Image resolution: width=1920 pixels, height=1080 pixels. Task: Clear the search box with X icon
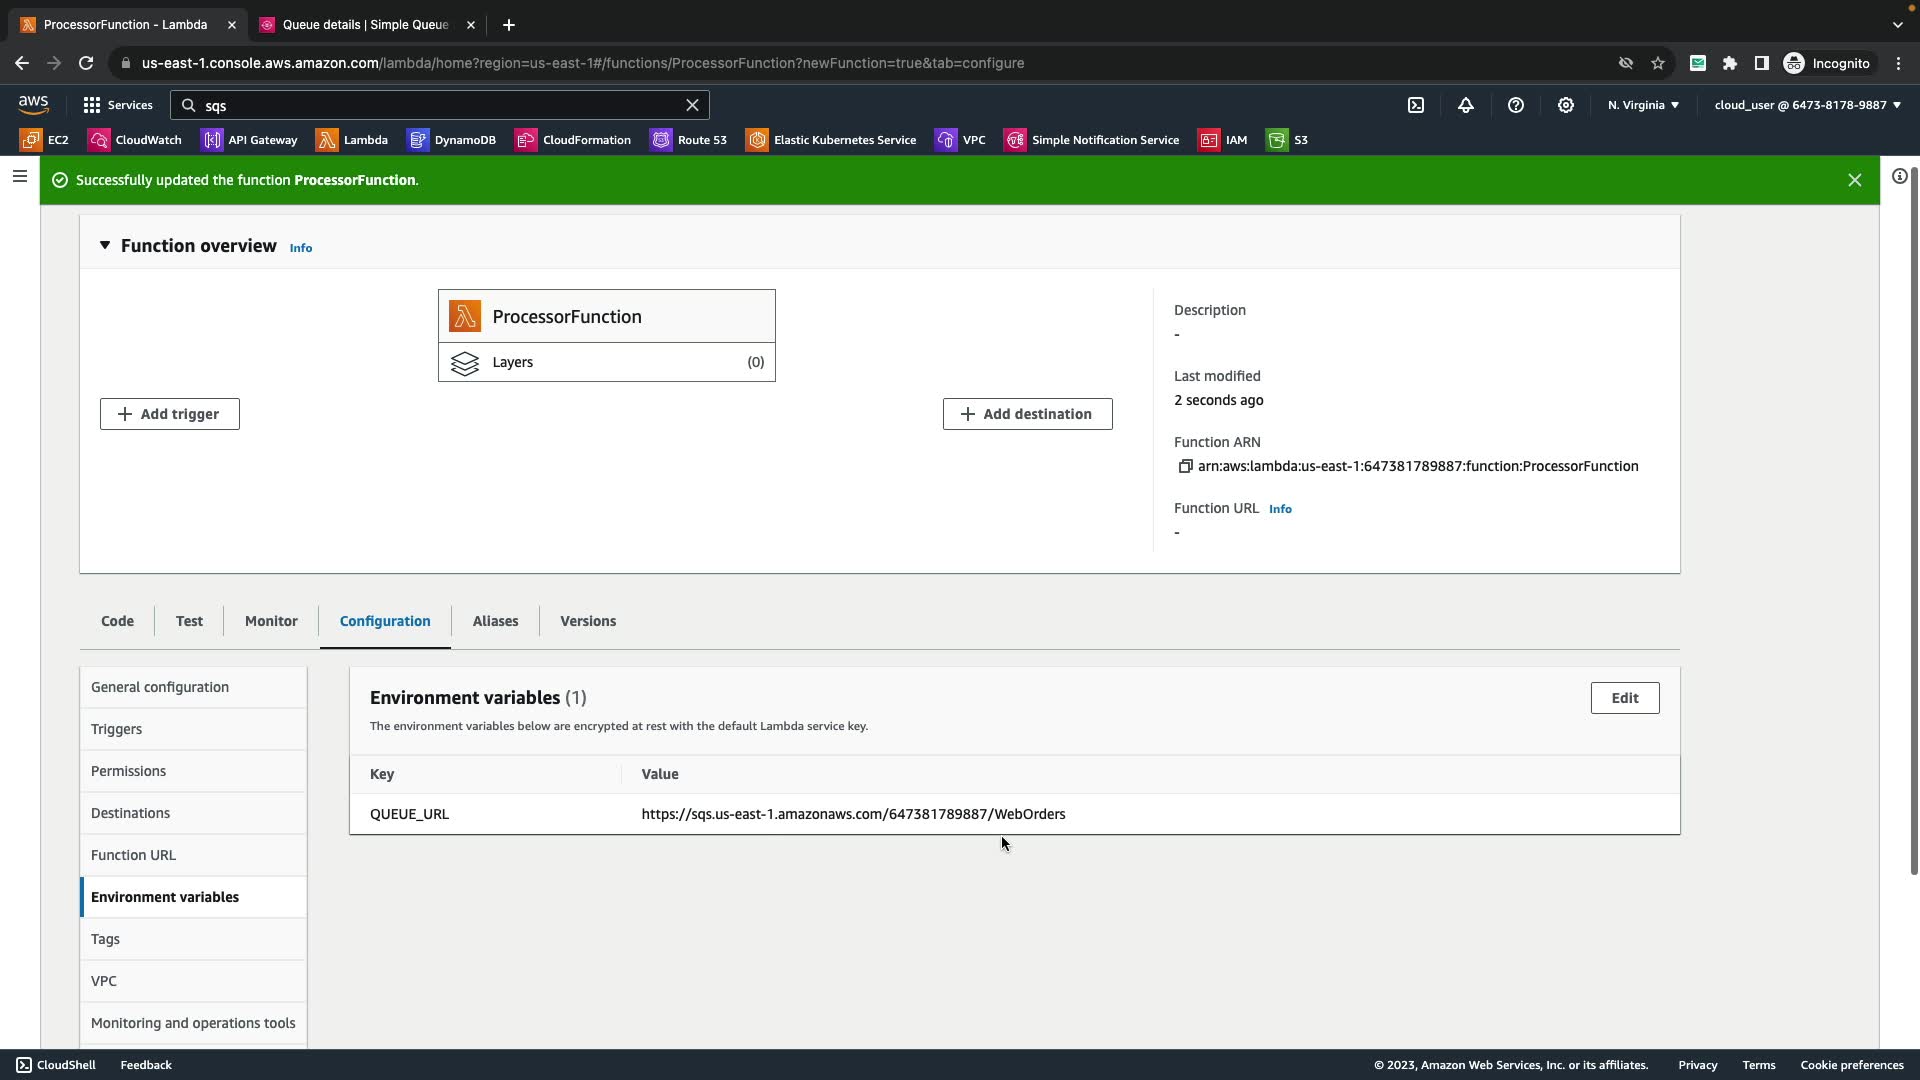tap(692, 105)
